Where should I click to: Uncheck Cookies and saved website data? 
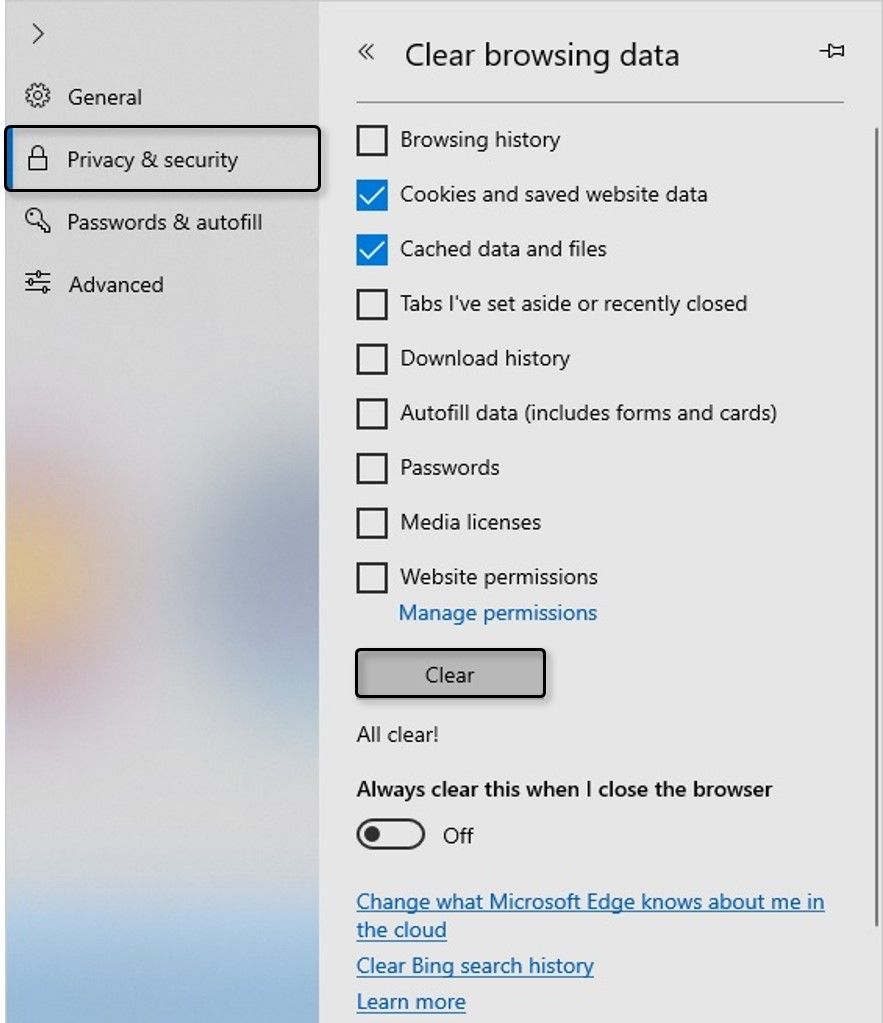coord(372,195)
